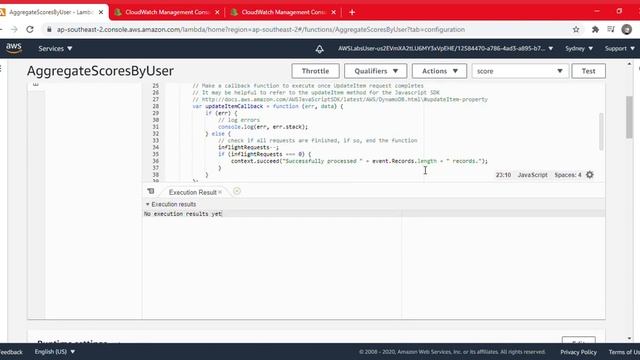Open the Qualifiers dropdown
Image resolution: width=640 pixels, height=360 pixels.
click(376, 71)
